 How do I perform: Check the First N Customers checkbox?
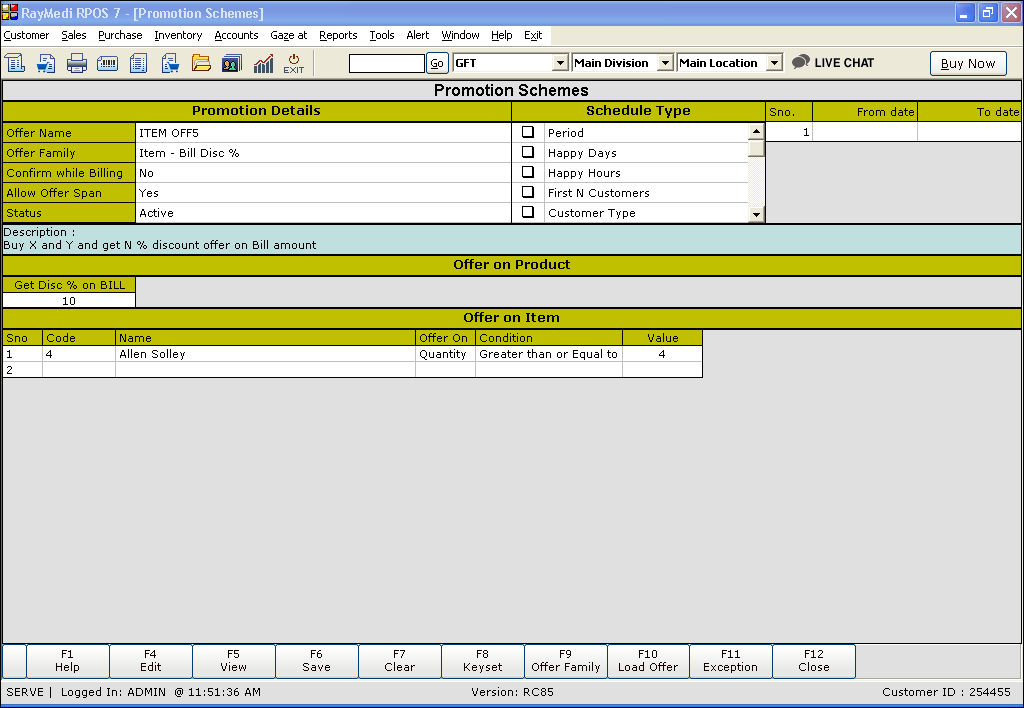[528, 192]
